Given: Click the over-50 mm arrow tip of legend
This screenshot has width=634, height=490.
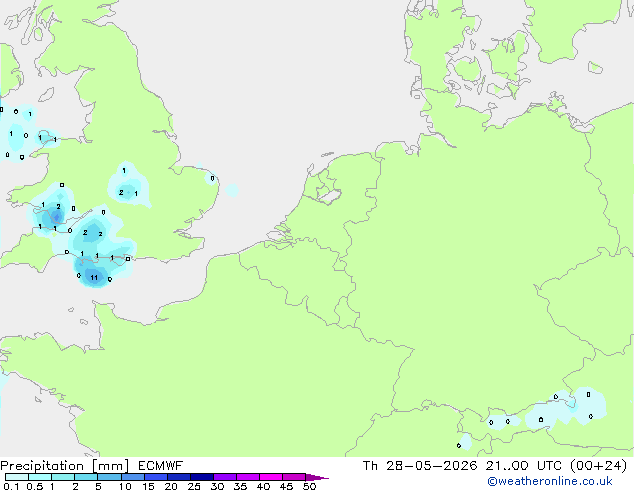Looking at the screenshot, I should [317, 477].
